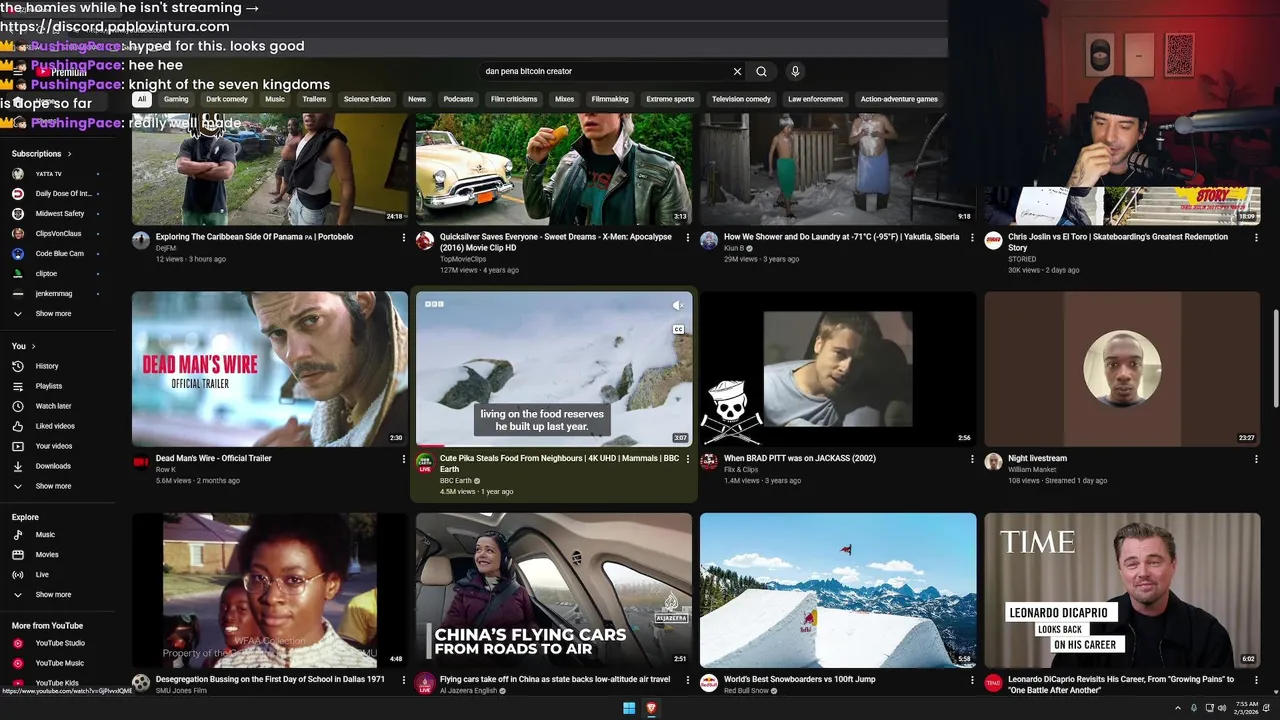Screen dimensions: 1280x720
Task: Open more options for Quicksilver Saves Everyone video
Action: pyautogui.click(x=688, y=238)
